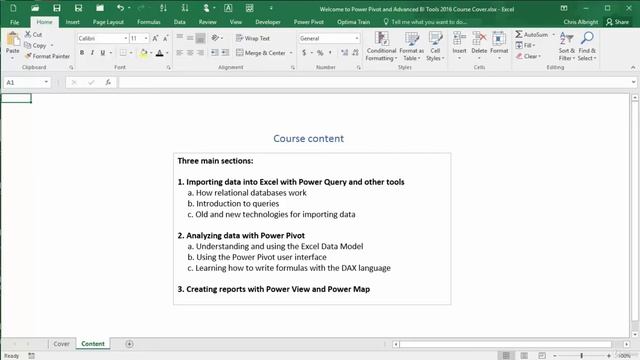Click the Share button
This screenshot has height=360, width=640.
(x=618, y=22)
